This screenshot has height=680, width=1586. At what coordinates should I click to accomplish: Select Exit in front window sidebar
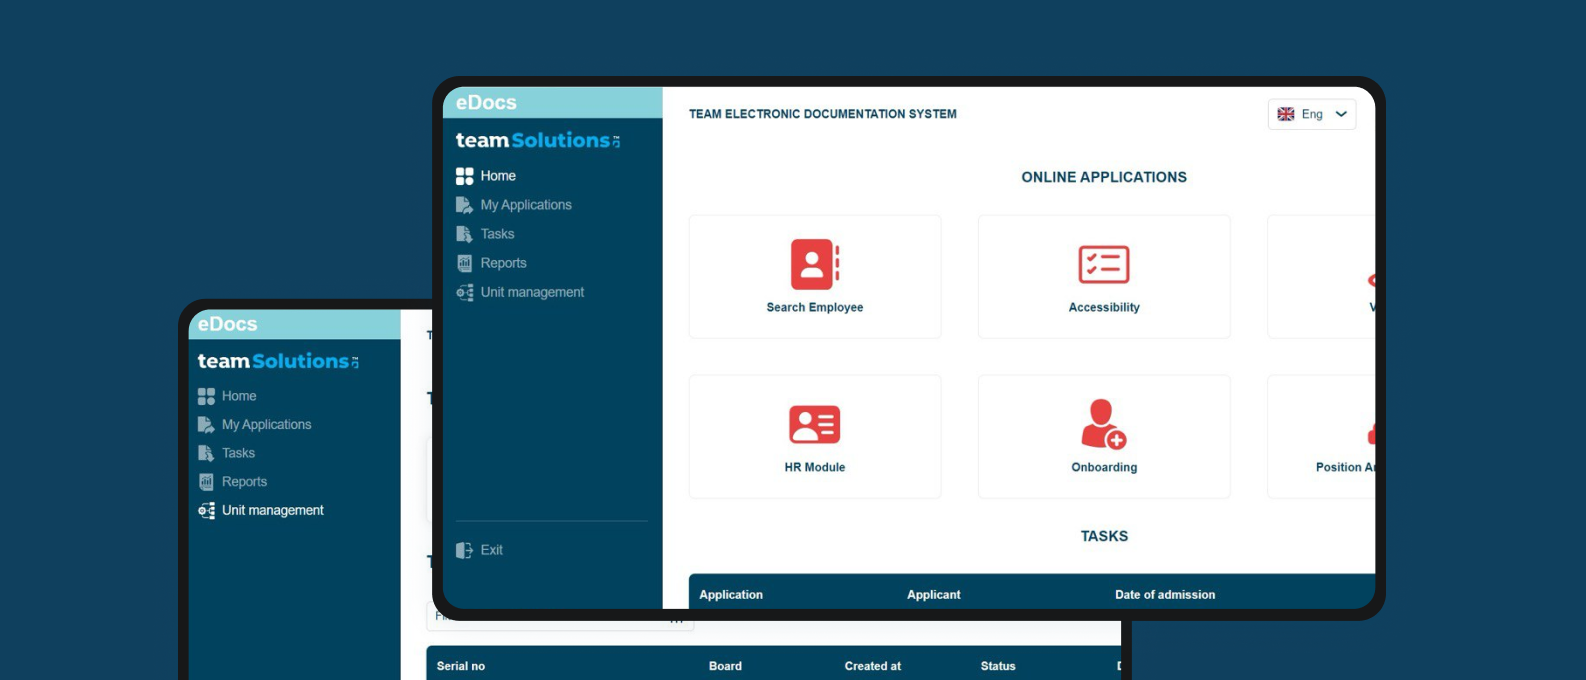[x=491, y=550]
